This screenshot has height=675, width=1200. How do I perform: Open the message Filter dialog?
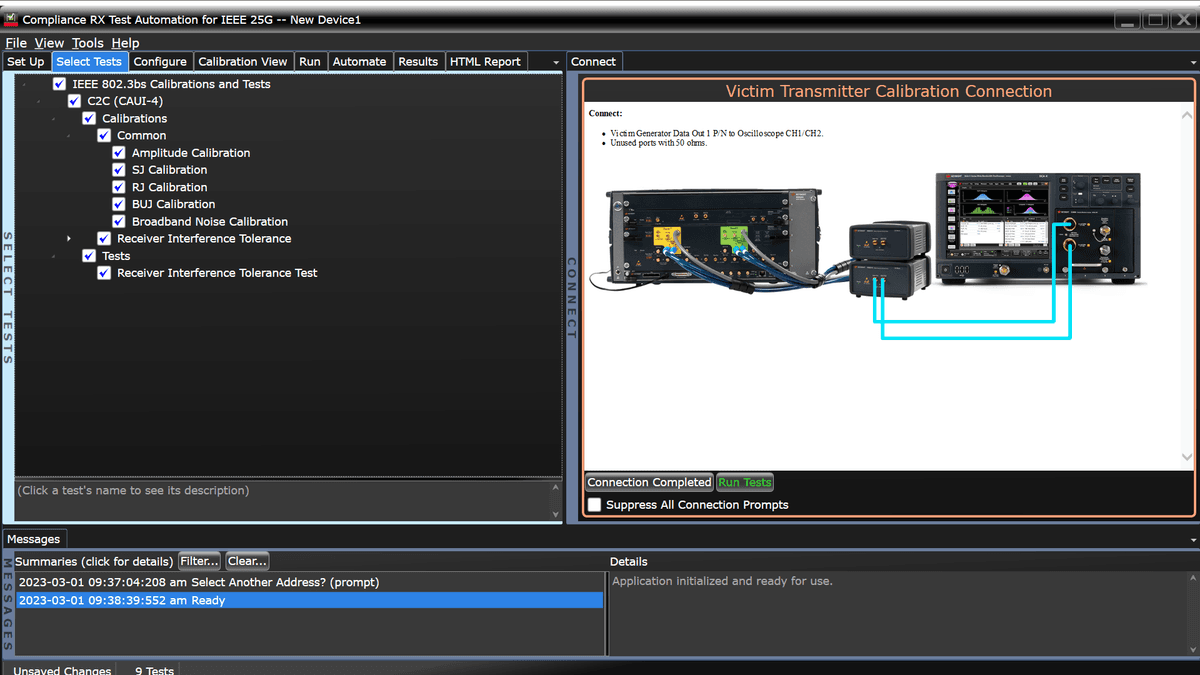coord(198,561)
